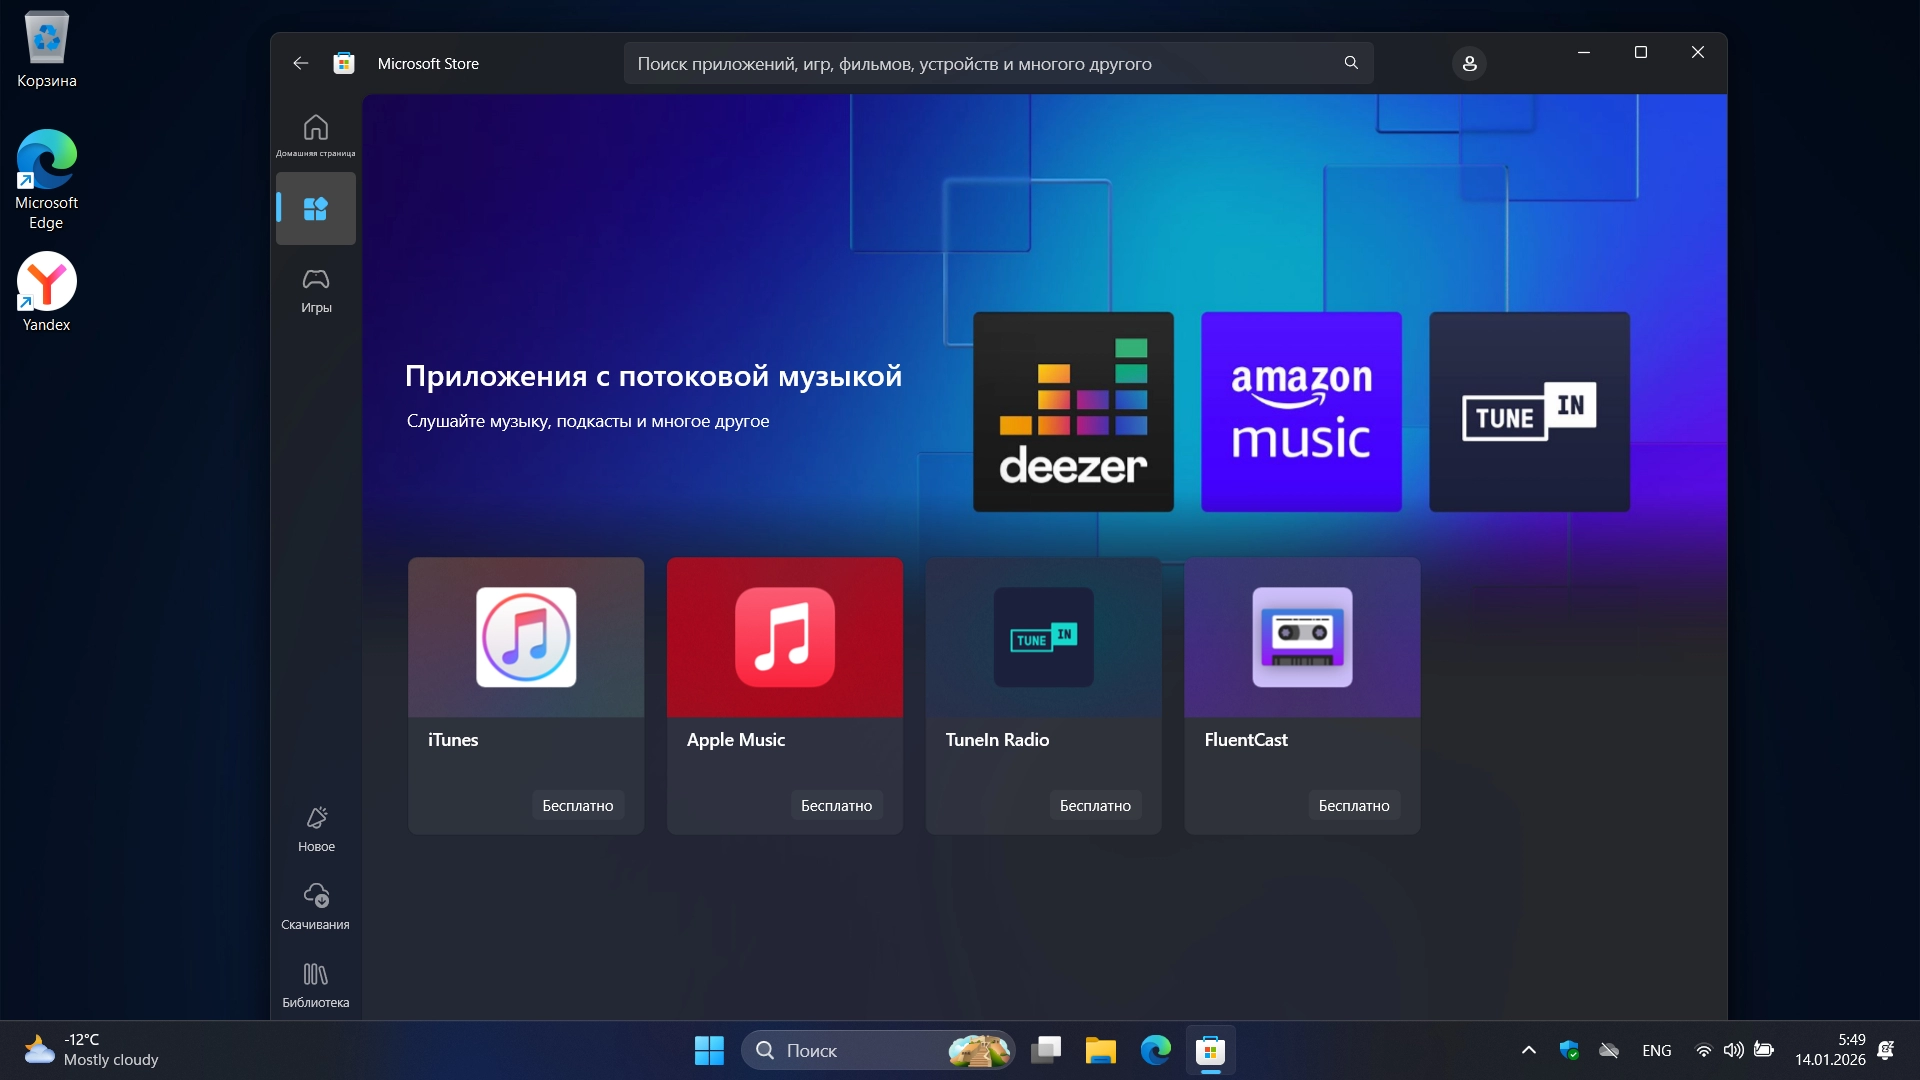Open the Deezer featured tile
Image resolution: width=1920 pixels, height=1080 pixels.
pos(1073,412)
